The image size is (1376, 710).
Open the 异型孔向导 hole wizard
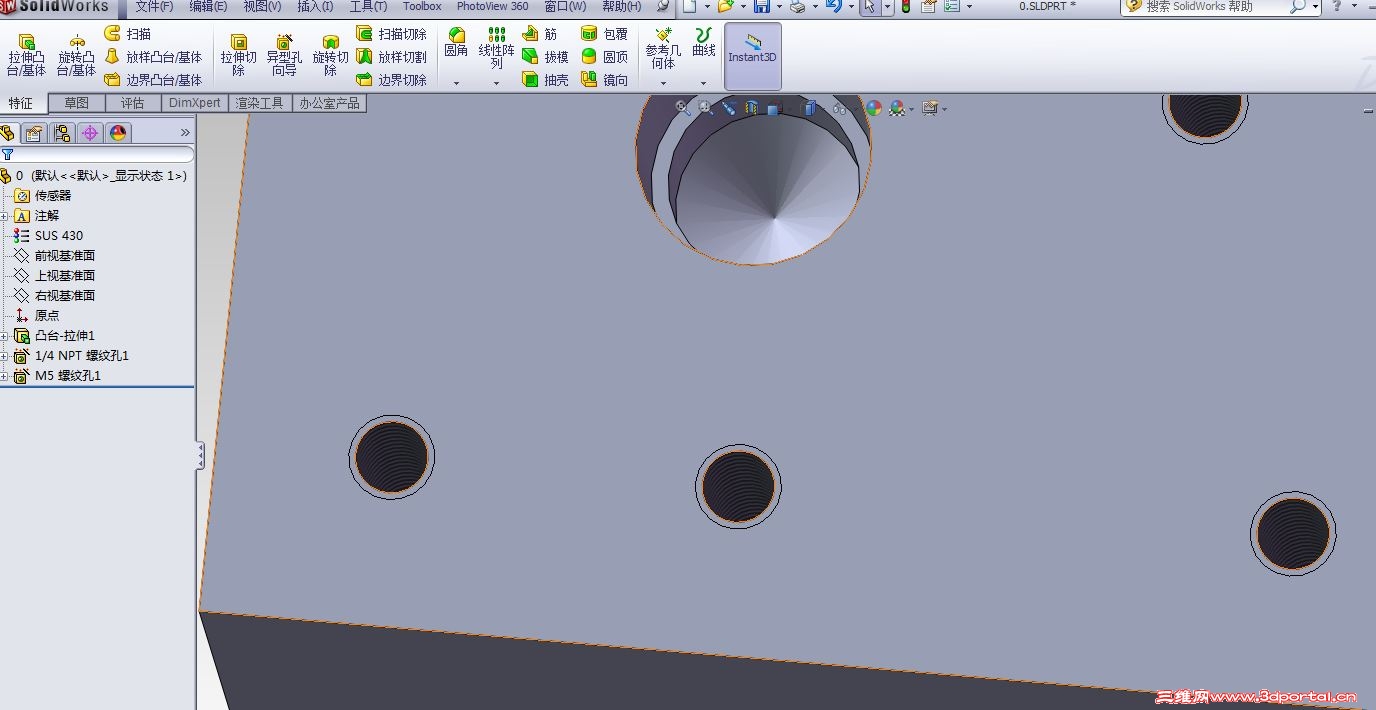point(284,55)
